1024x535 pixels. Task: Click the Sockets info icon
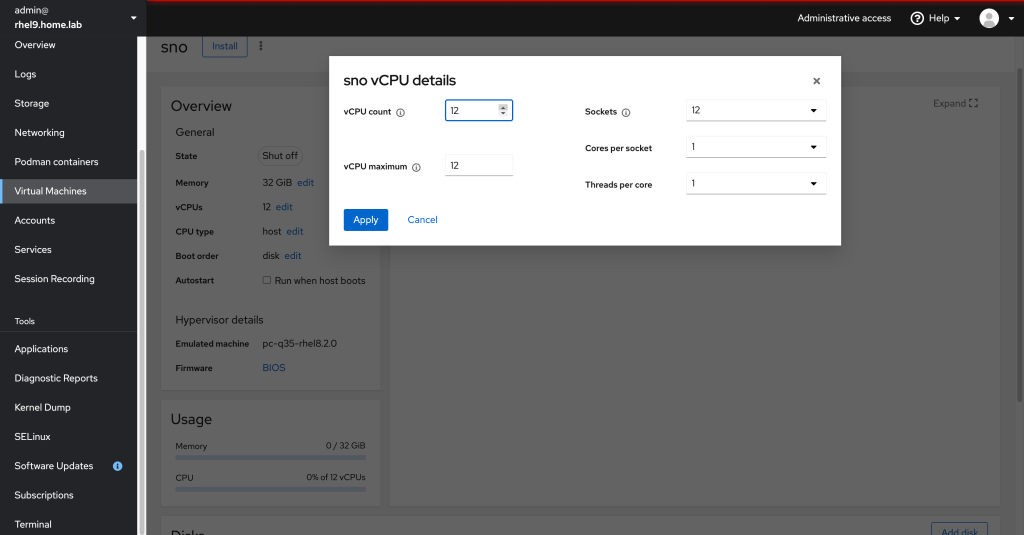[626, 113]
